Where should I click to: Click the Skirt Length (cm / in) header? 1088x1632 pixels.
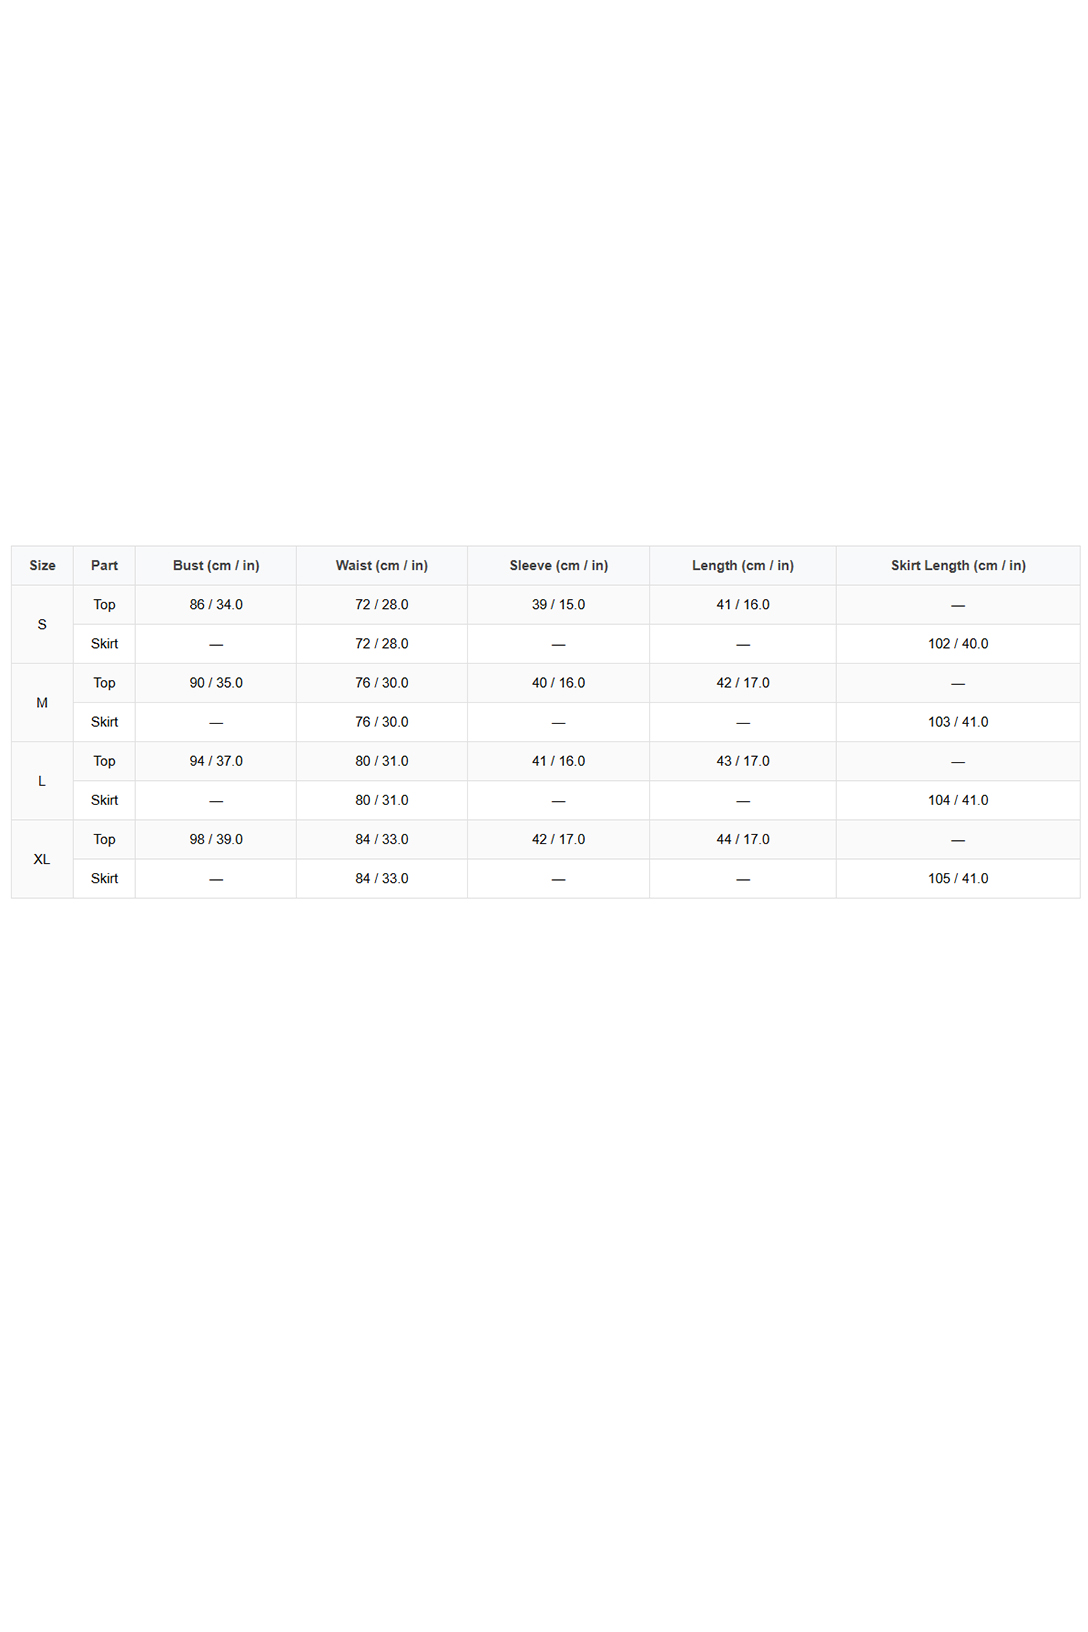coord(958,565)
